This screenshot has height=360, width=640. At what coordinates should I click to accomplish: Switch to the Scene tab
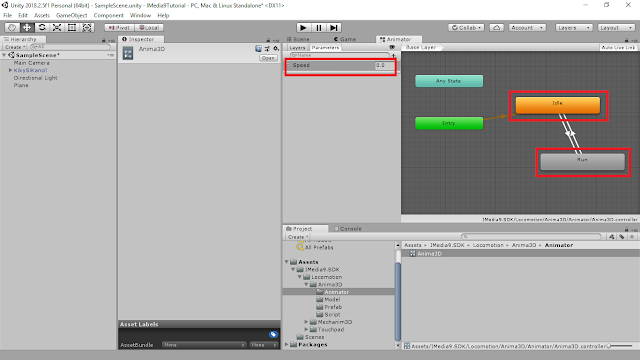click(298, 39)
